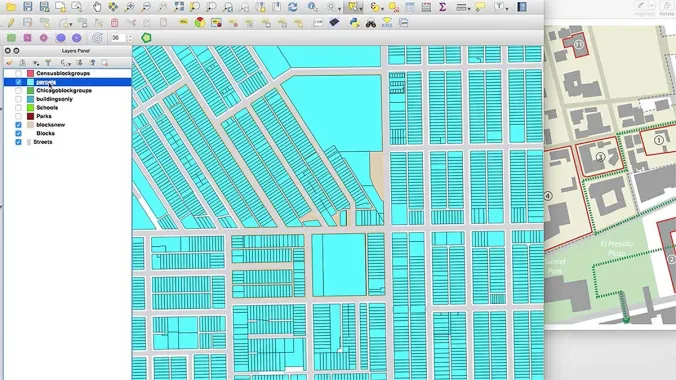Open the Field Calculator icon
The width and height of the screenshot is (676, 380).
coord(426,7)
